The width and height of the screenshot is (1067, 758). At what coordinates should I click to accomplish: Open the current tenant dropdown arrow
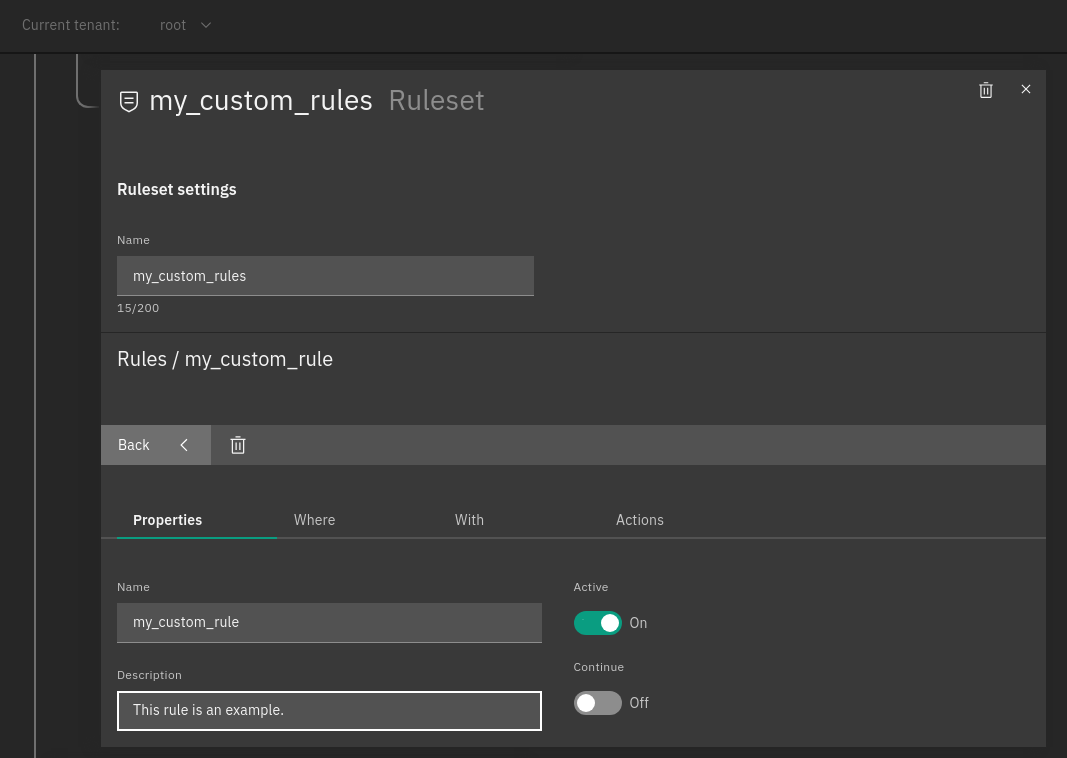click(x=206, y=25)
